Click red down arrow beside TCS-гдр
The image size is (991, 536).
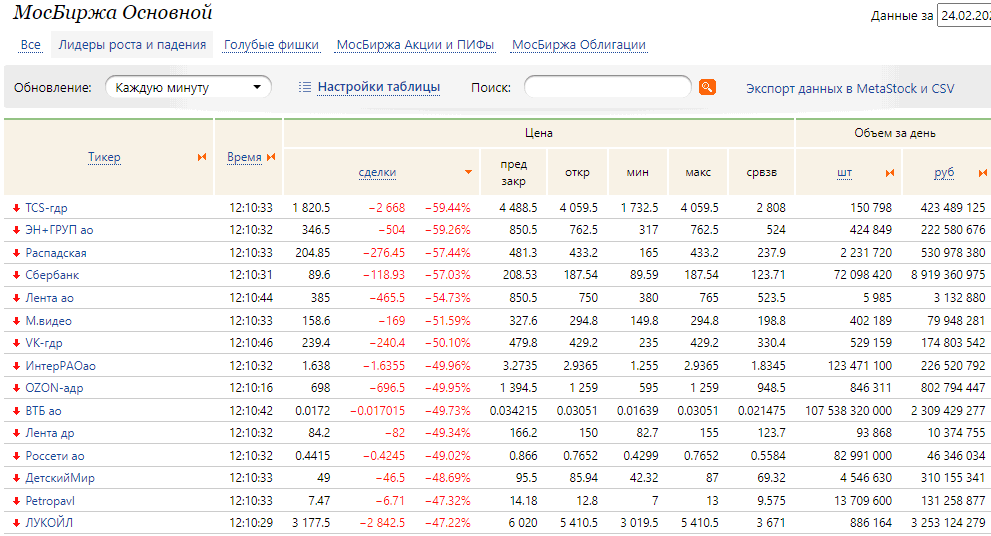[x=16, y=208]
